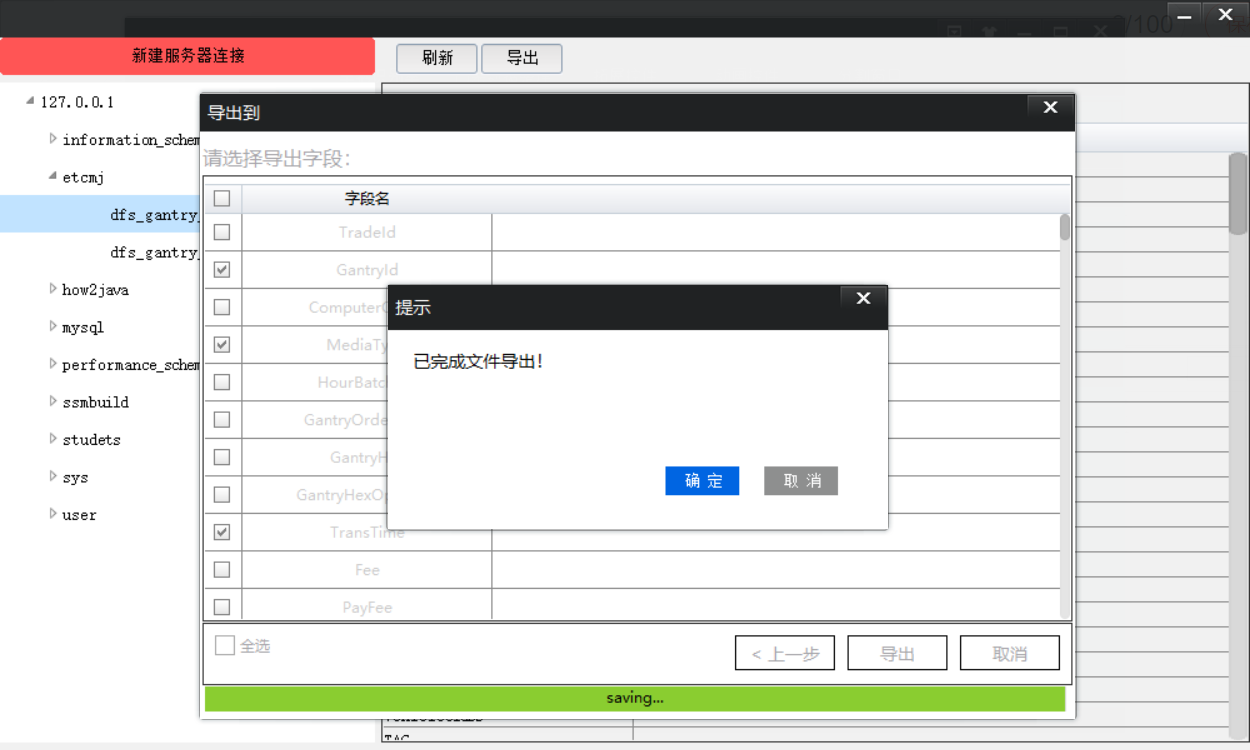Click the green saving... progress bar
The width and height of the screenshot is (1250, 750).
point(635,698)
